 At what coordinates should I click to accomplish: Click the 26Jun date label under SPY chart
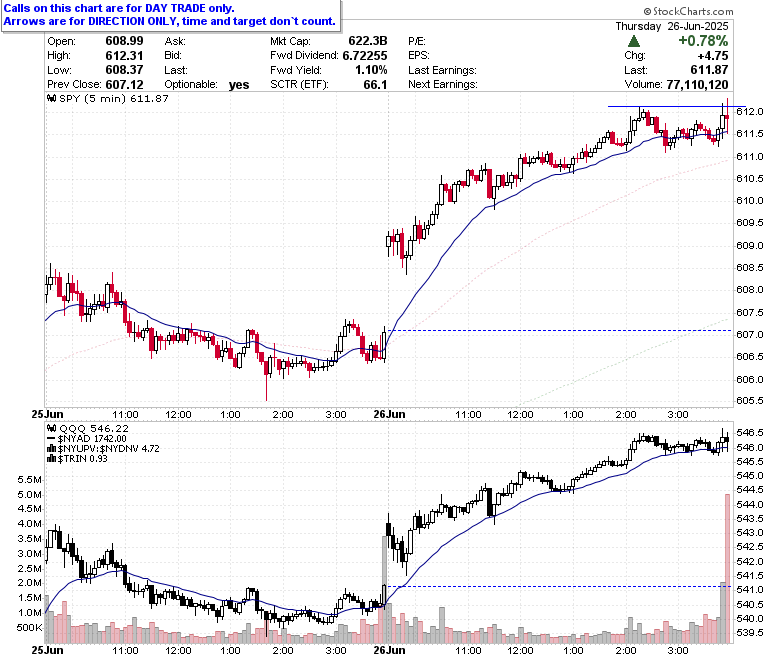(389, 414)
